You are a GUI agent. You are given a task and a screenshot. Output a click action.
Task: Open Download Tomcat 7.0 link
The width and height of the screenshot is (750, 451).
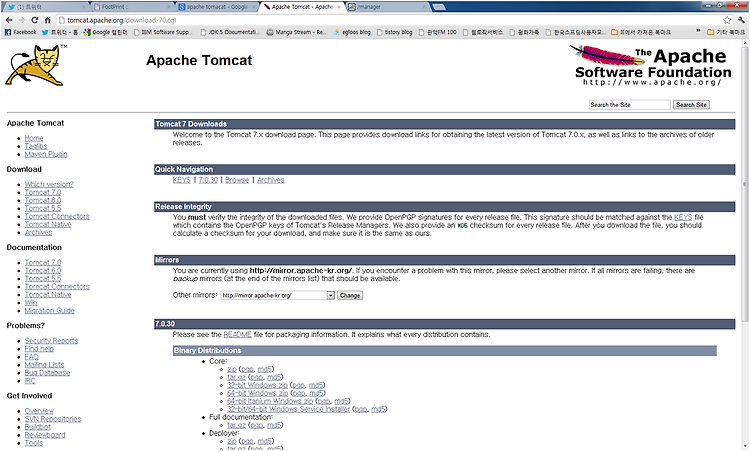43,192
